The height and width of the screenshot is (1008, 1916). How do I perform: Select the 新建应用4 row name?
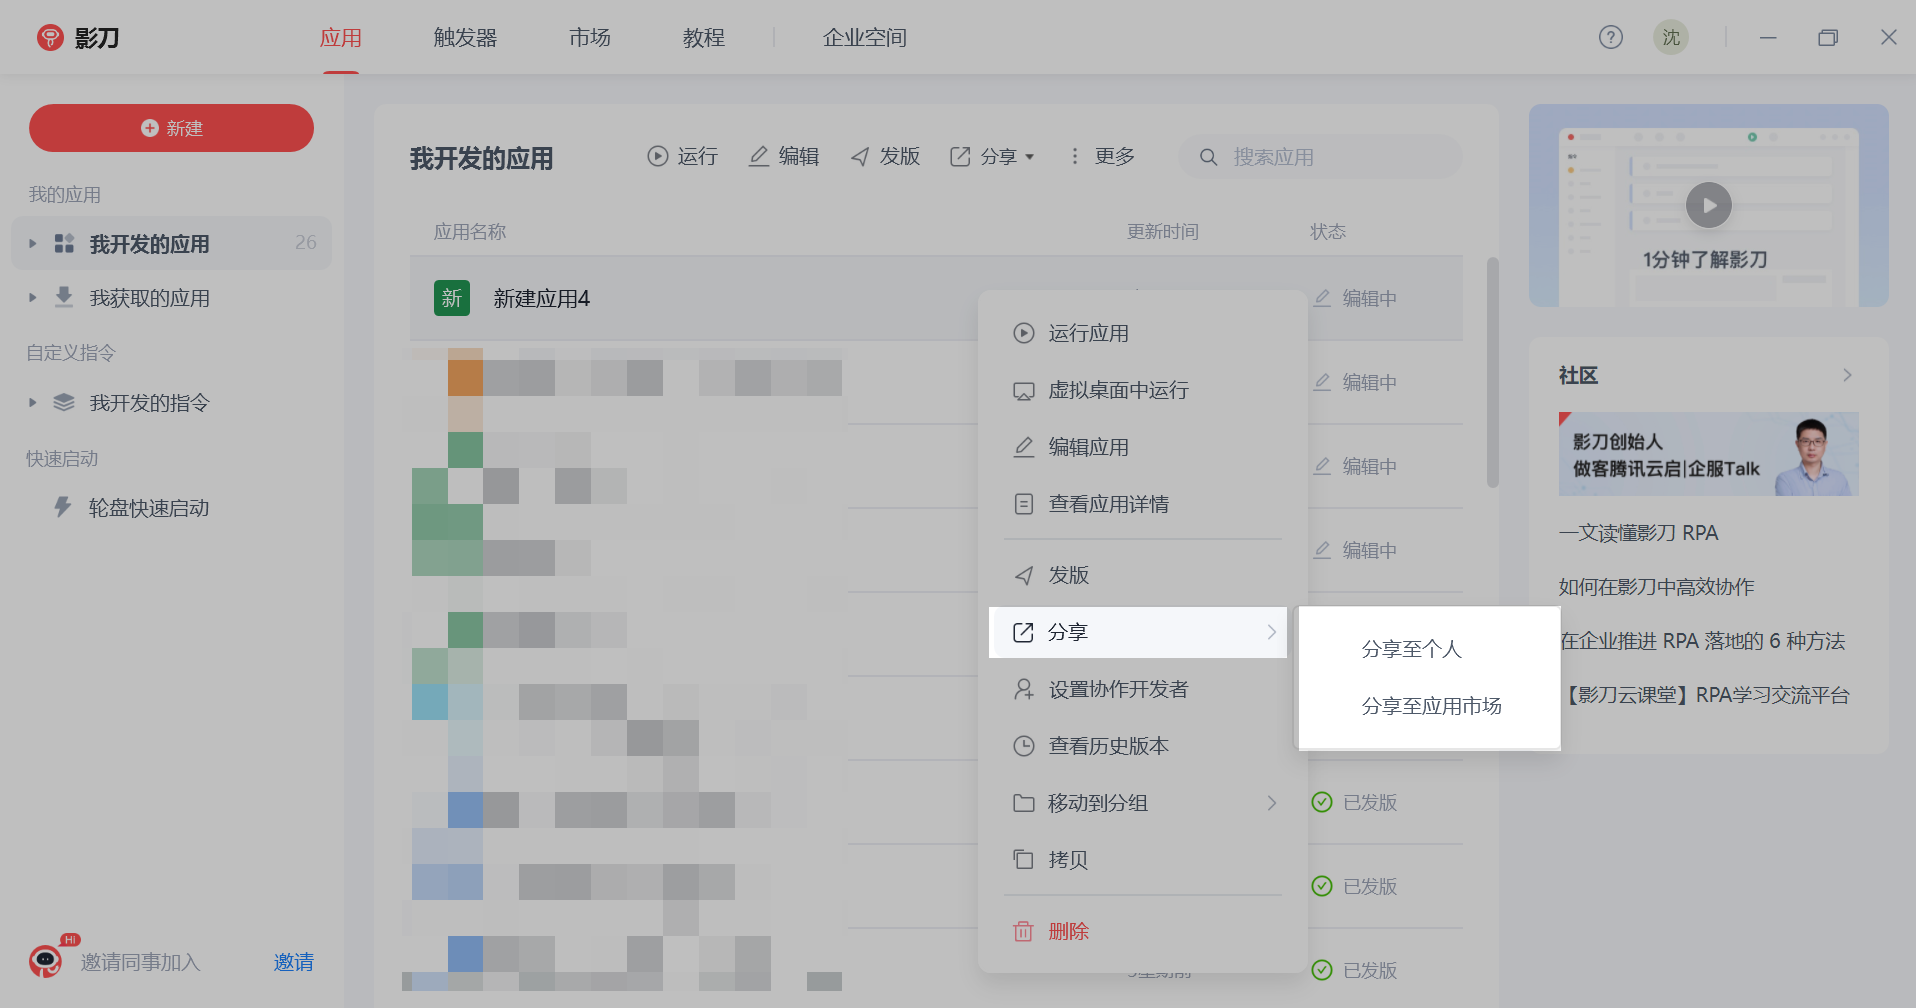pyautogui.click(x=541, y=299)
